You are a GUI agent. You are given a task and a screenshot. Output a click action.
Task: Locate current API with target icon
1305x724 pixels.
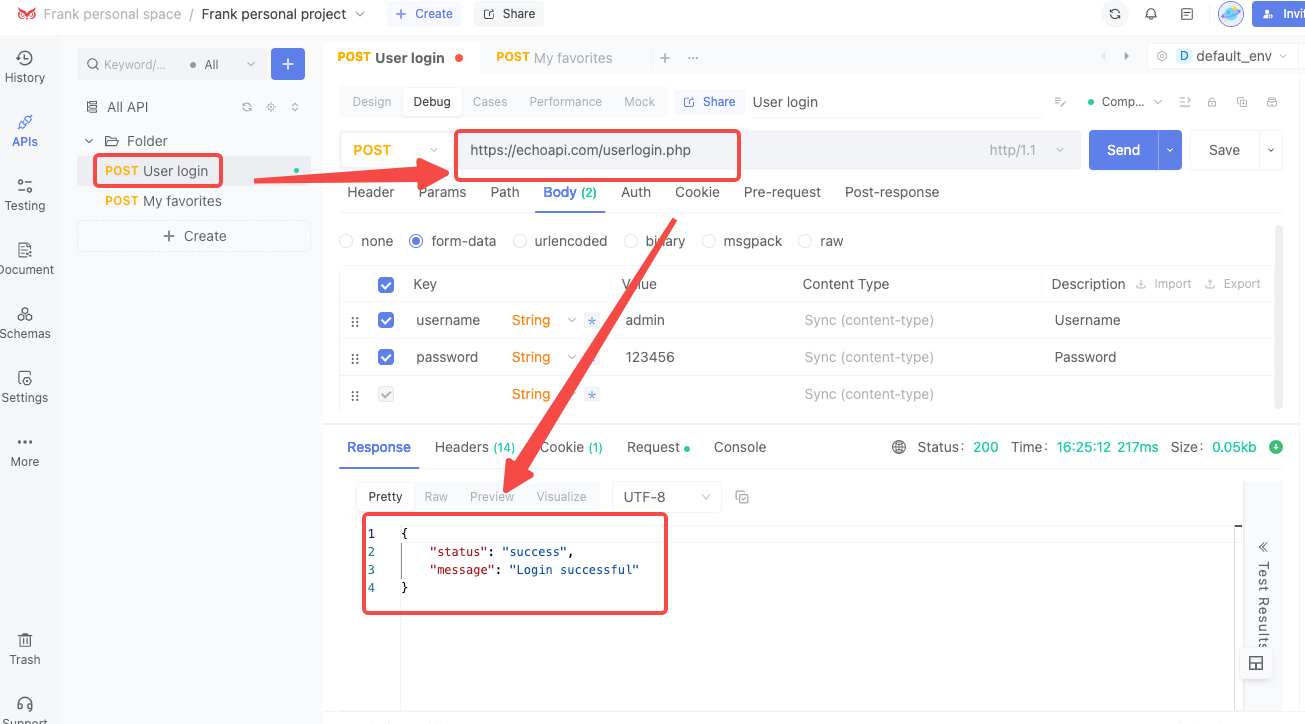pos(271,107)
